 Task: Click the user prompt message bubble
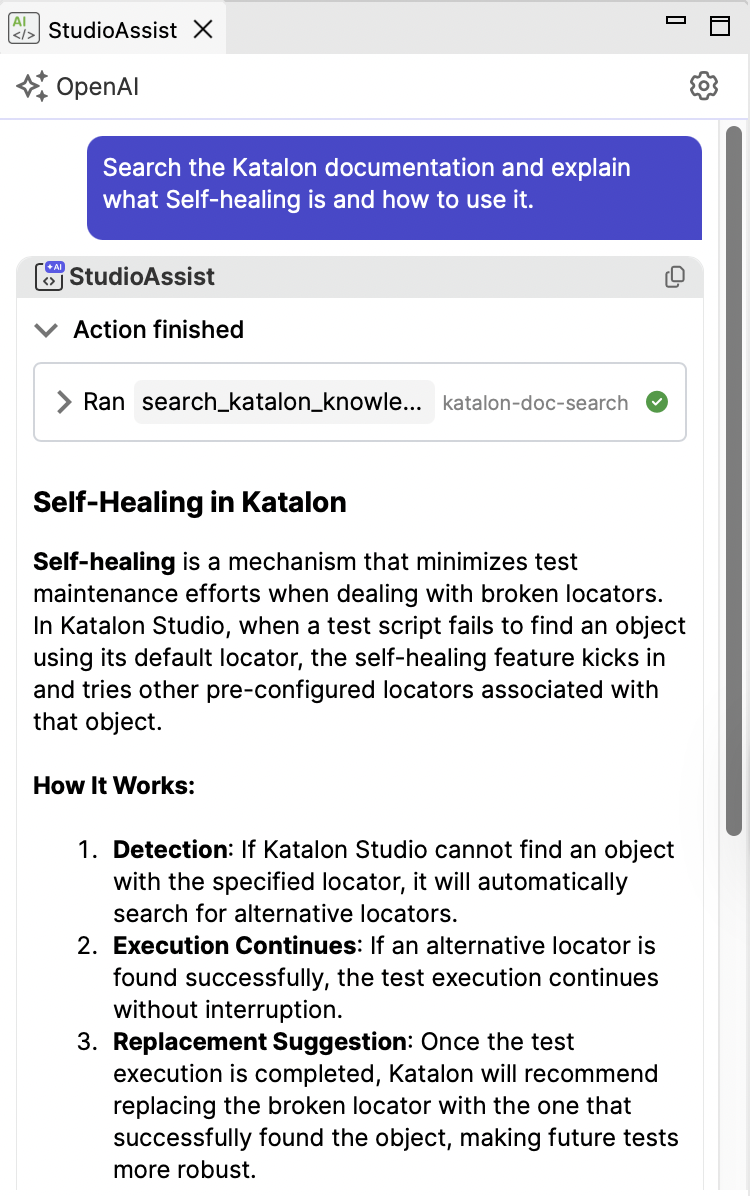click(394, 188)
